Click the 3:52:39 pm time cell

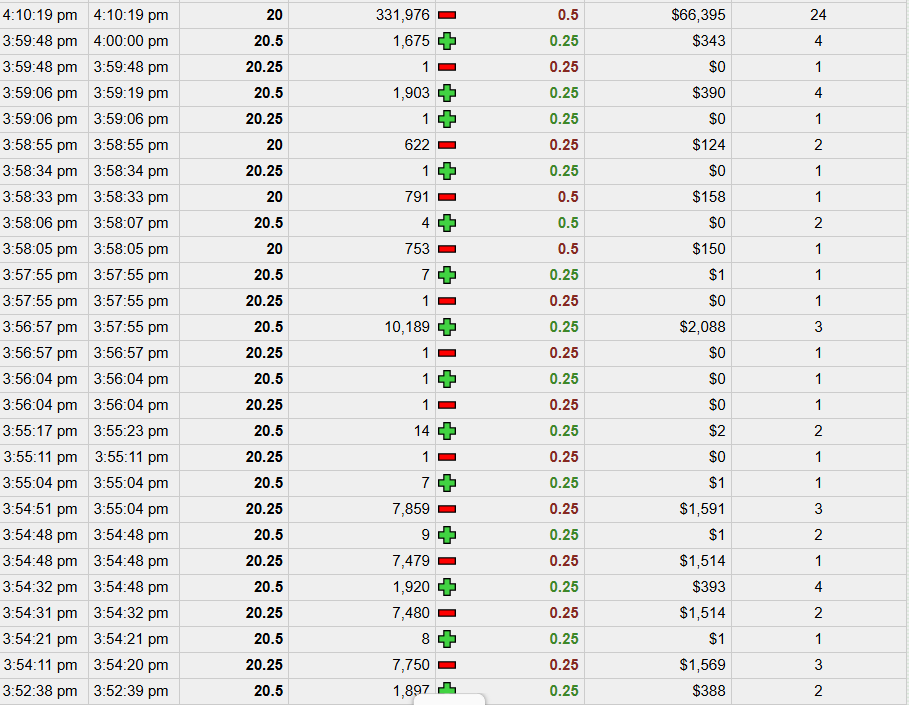click(x=131, y=691)
